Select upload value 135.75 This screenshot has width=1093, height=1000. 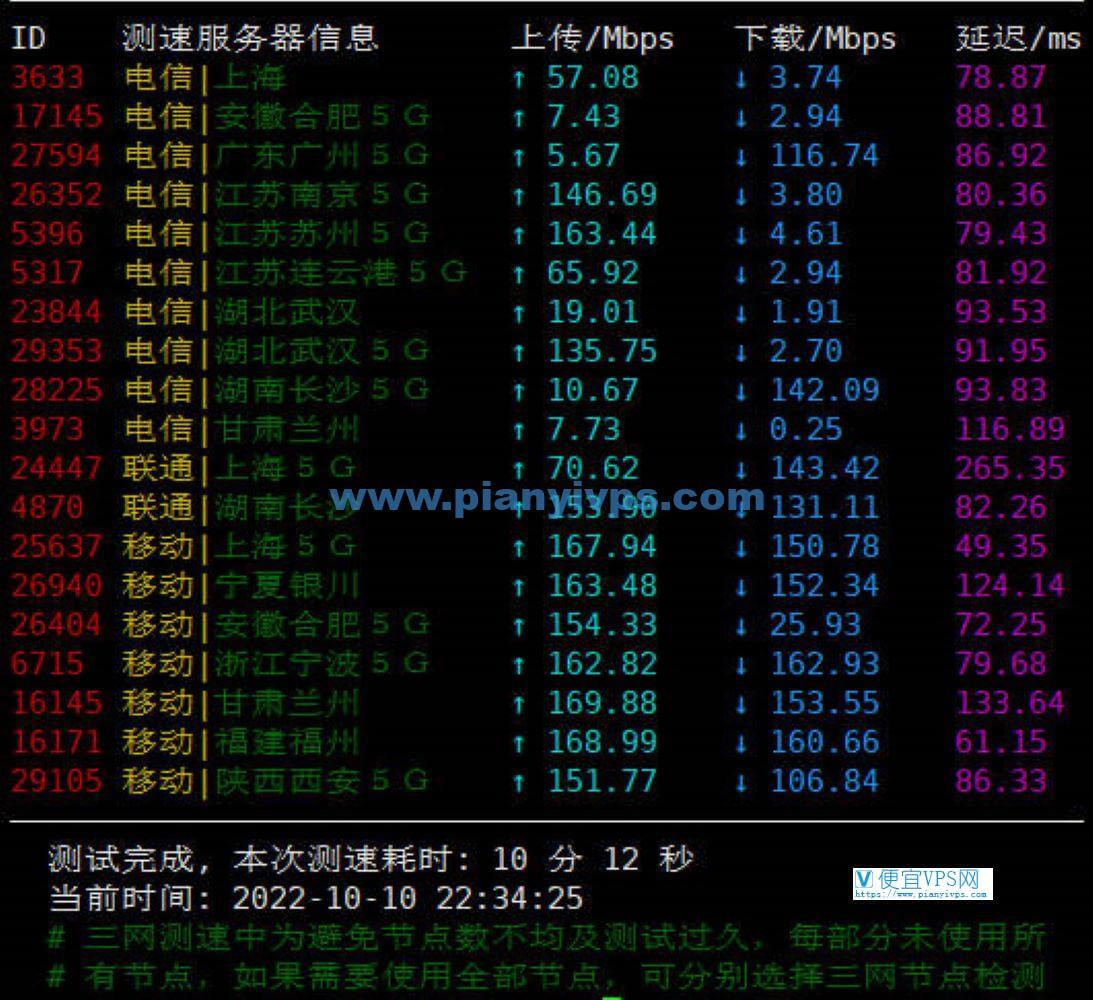point(602,351)
